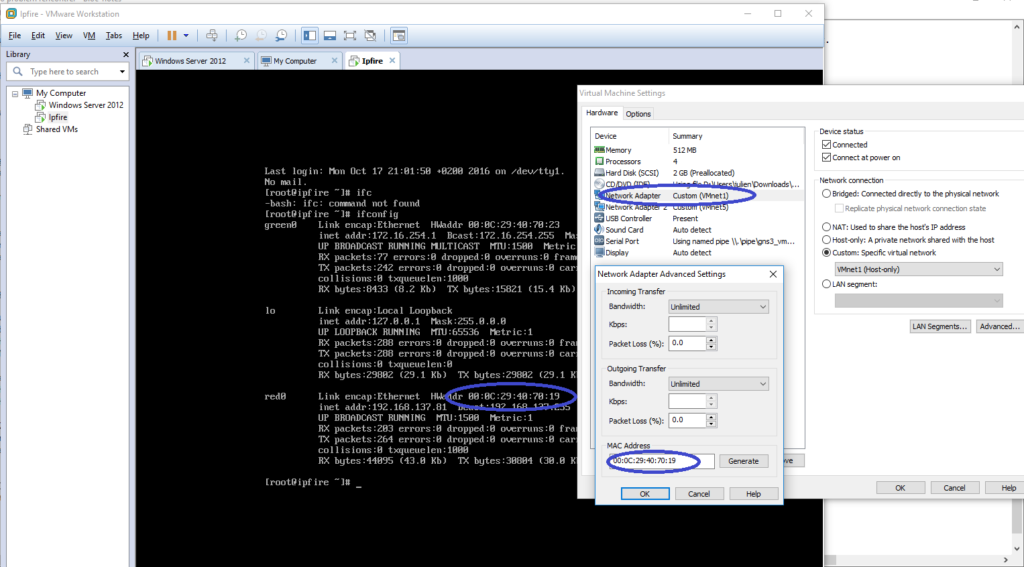Switch to the Options tab in VM Settings
Viewport: 1024px width, 567px height.
pos(638,114)
